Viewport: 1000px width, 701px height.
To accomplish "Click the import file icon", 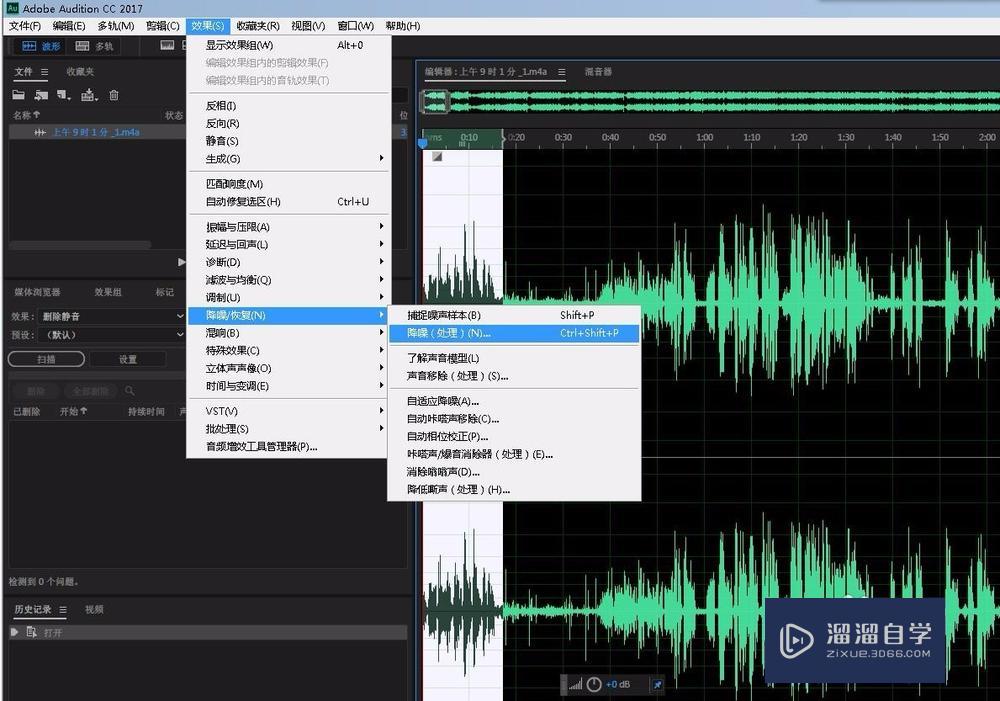I will (x=41, y=96).
